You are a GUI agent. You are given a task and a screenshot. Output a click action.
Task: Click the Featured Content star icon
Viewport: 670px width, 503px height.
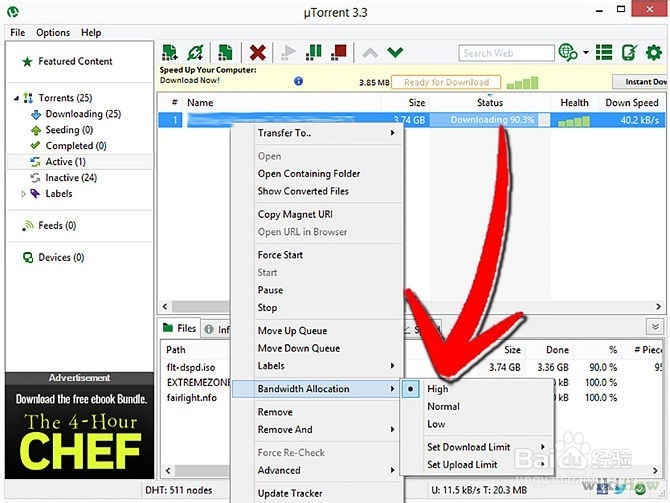coord(27,62)
